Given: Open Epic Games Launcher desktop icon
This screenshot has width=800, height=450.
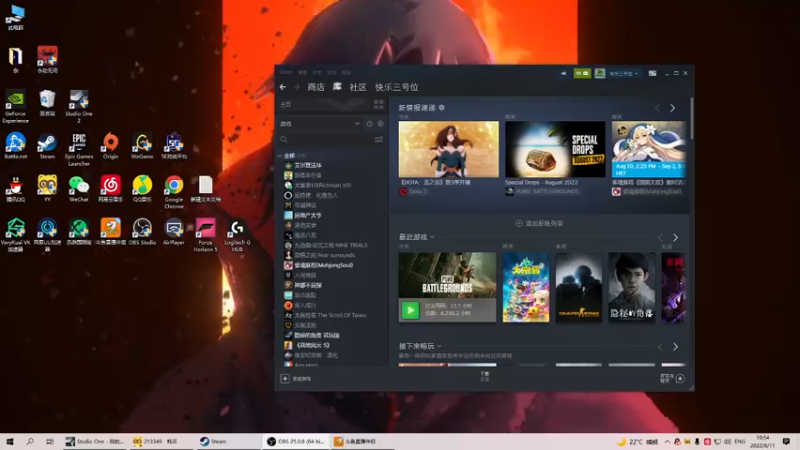Looking at the screenshot, I should point(79,149).
